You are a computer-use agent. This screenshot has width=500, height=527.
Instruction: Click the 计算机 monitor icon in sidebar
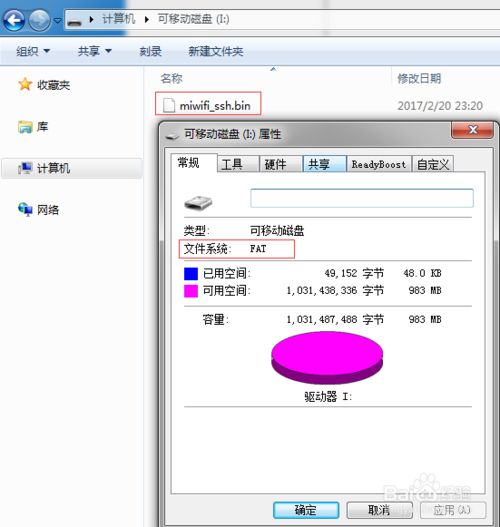(25, 168)
